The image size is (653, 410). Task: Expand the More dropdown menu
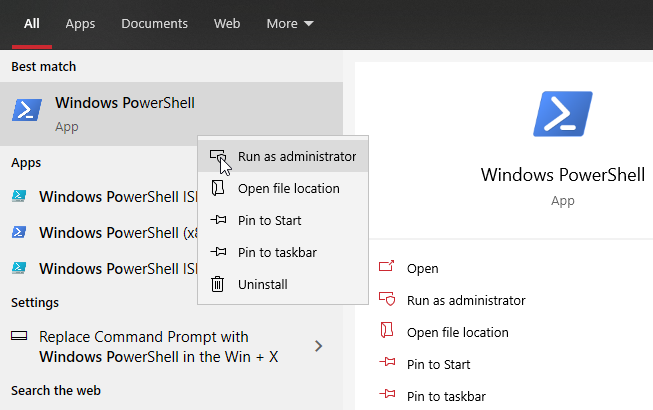click(290, 24)
